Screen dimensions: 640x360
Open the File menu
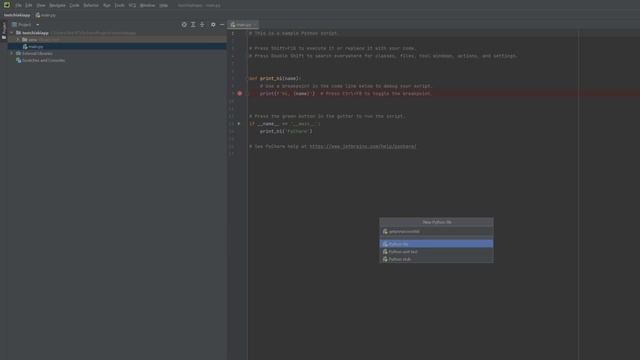coord(18,5)
